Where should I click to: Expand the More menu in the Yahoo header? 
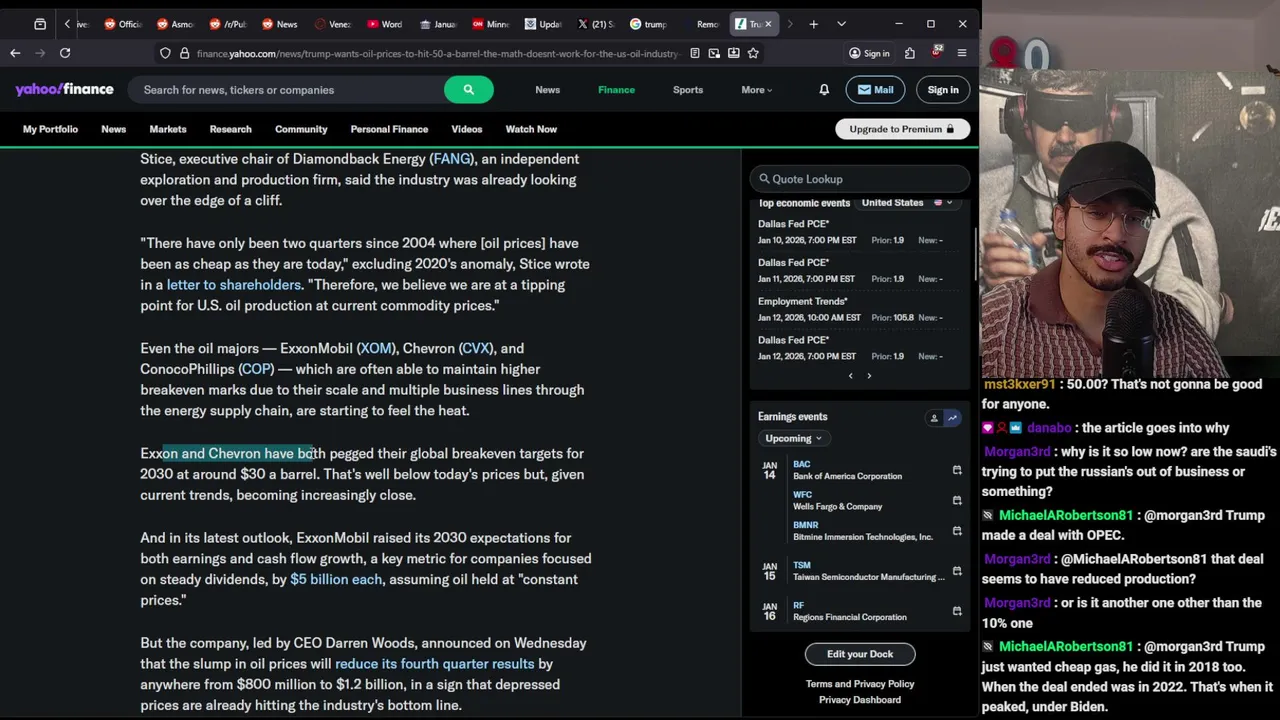click(x=756, y=90)
